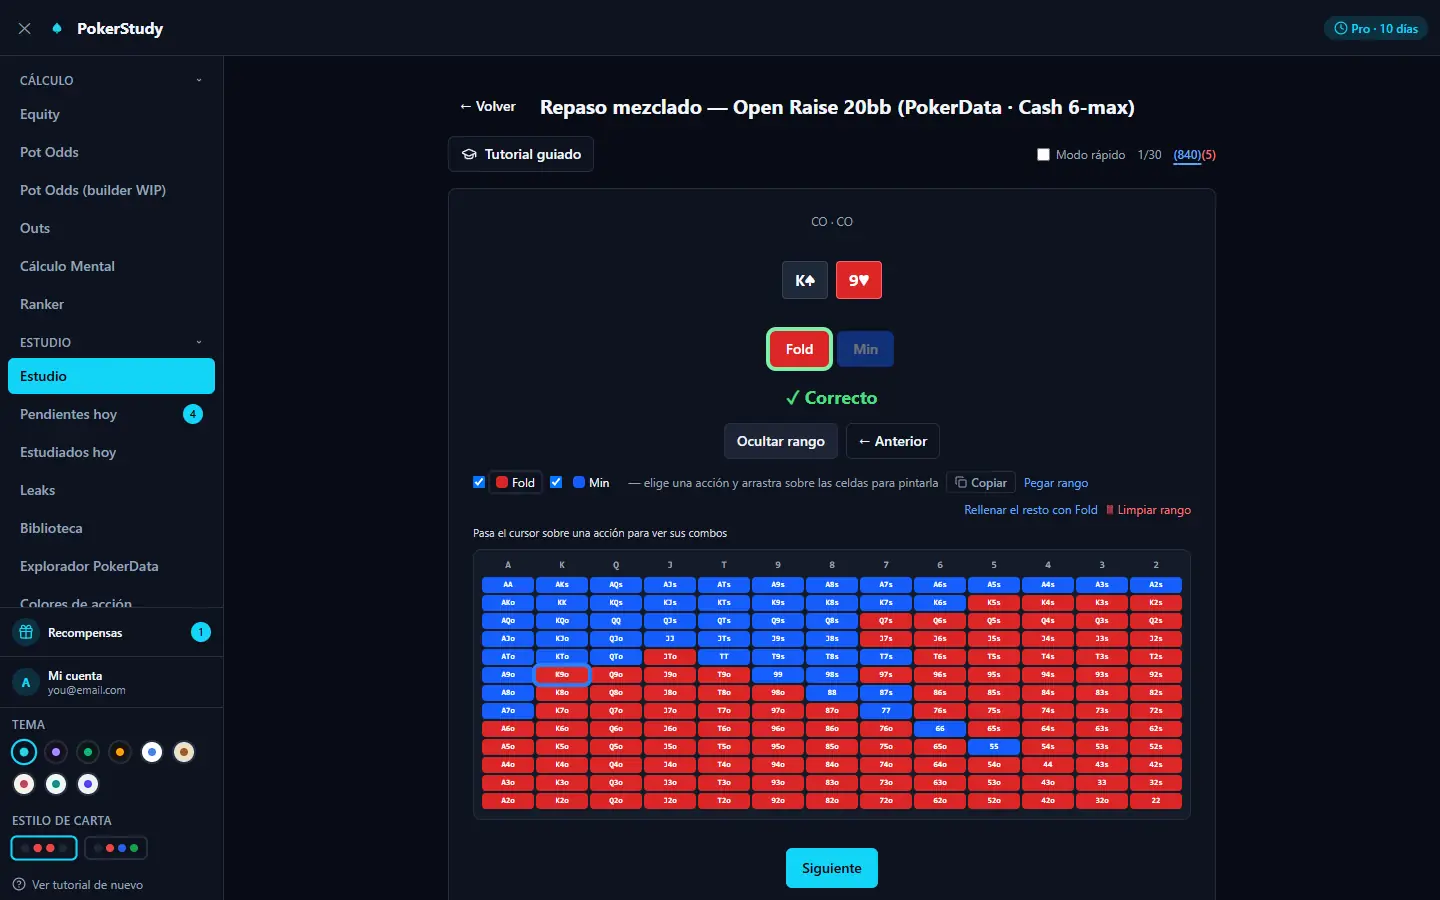The height and width of the screenshot is (900, 1440).
Task: Click the gift icon beside Recompensas
Action: 27,632
